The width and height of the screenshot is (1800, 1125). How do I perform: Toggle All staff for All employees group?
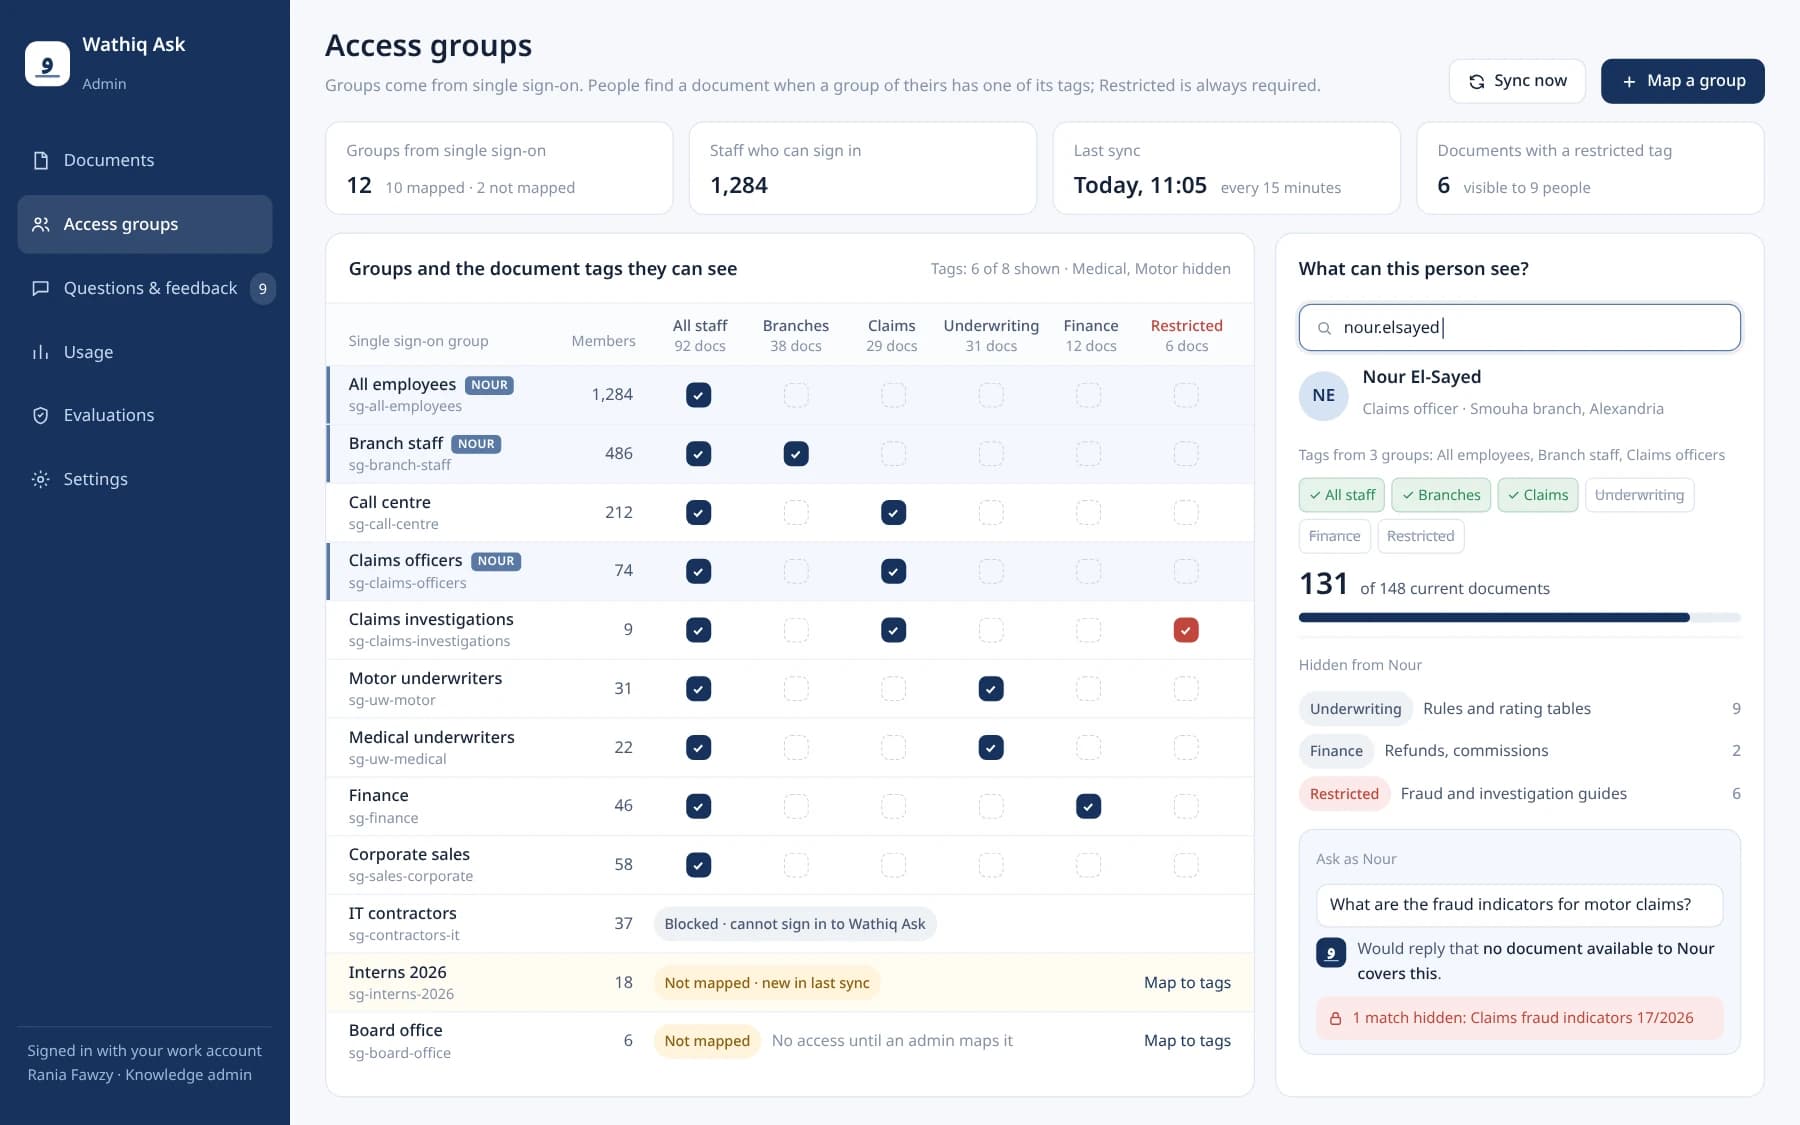click(699, 395)
